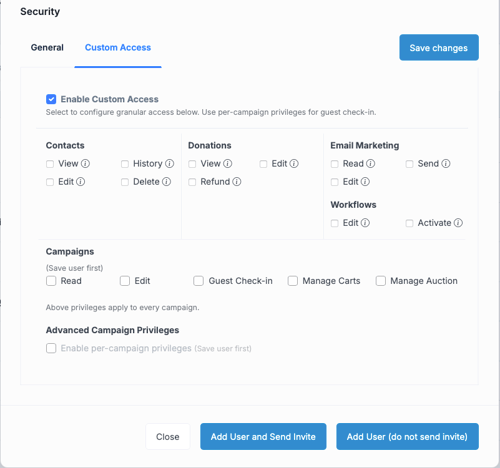Check Campaigns Read checkbox
The height and width of the screenshot is (468, 500).
coord(51,281)
